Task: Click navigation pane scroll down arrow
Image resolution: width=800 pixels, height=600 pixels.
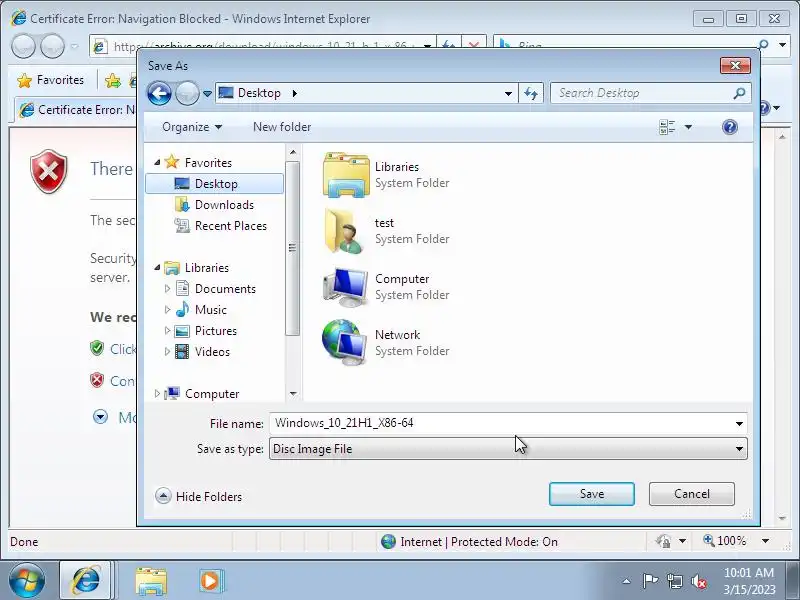Action: [293, 393]
